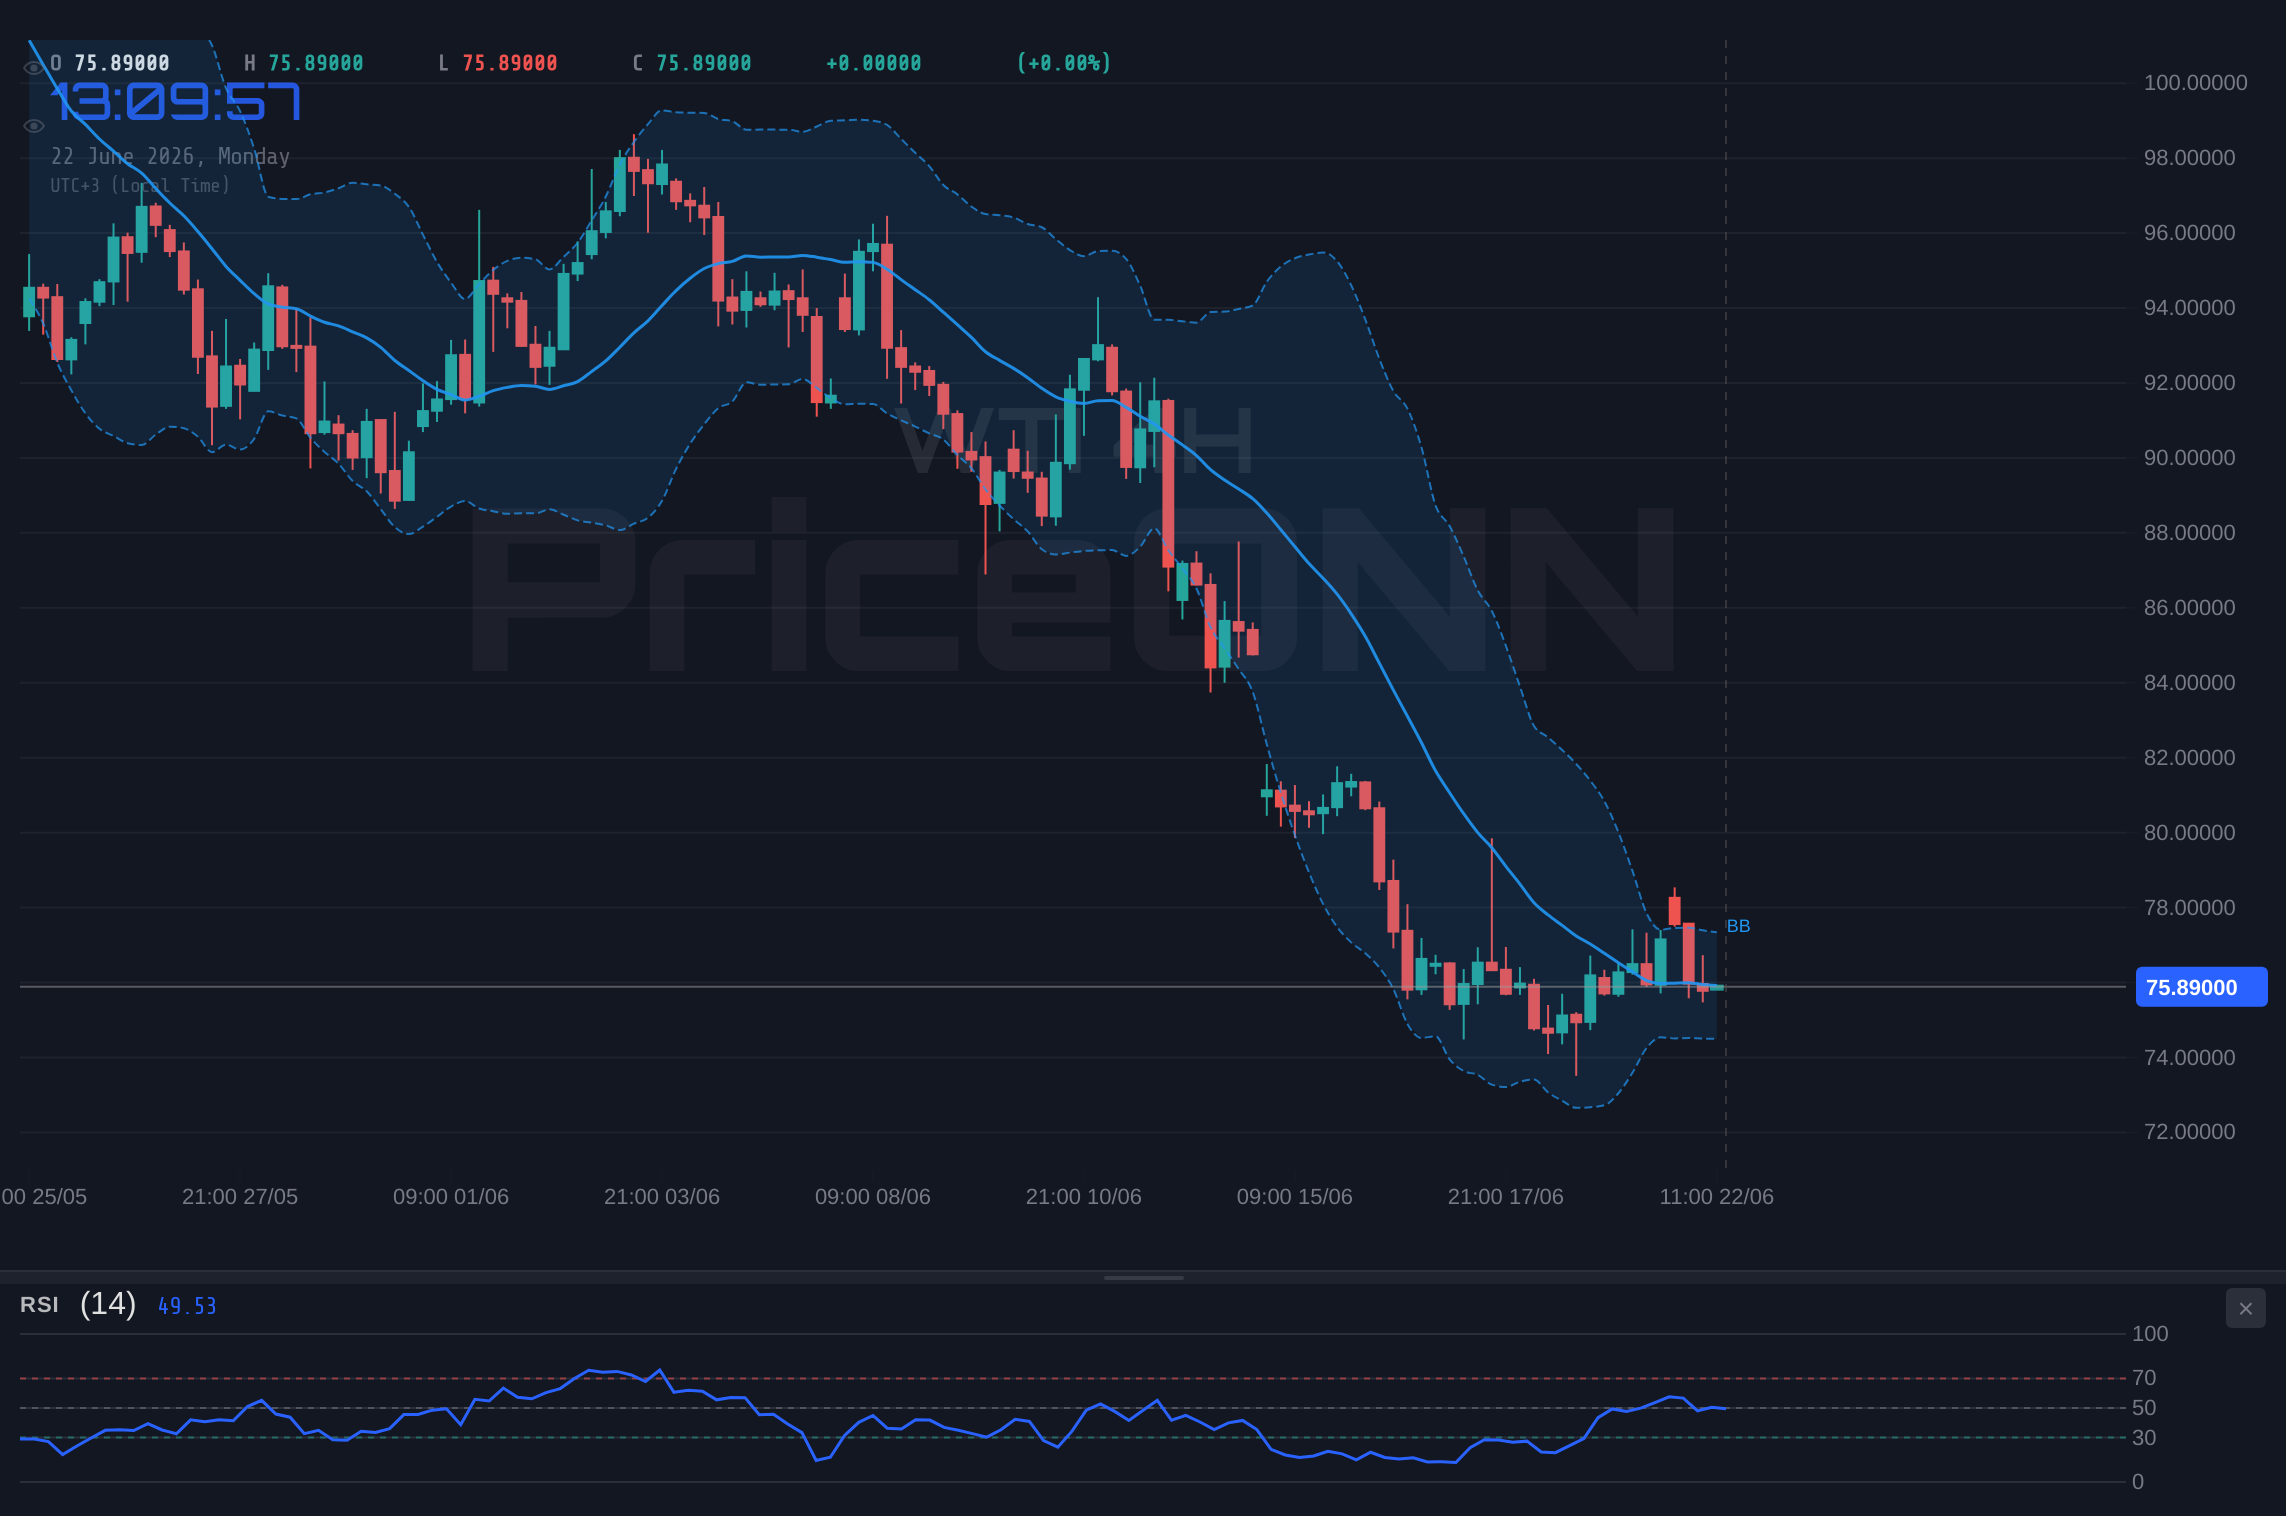
Task: Close the RSI indicator panel
Action: click(2245, 1308)
